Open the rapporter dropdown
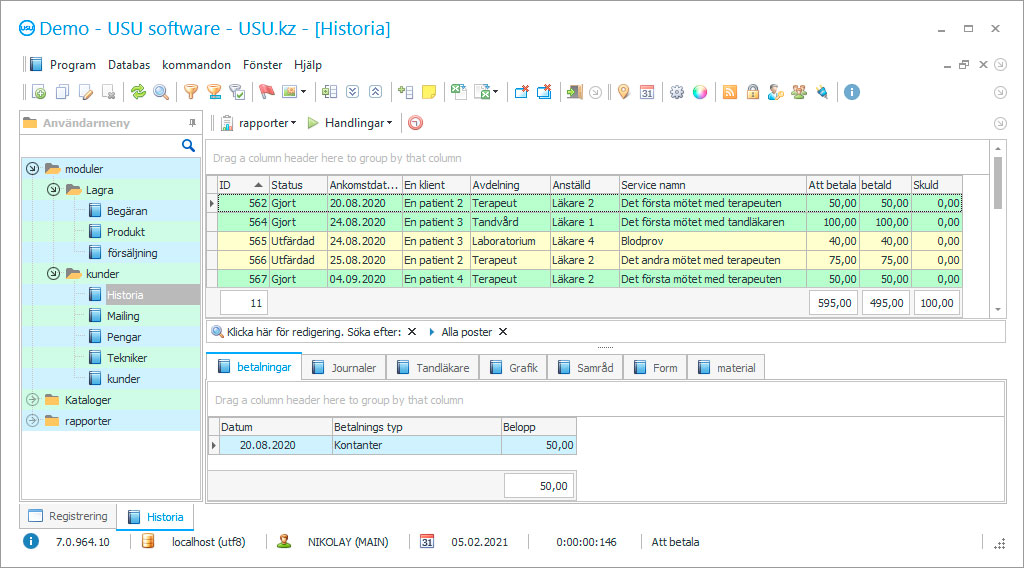Image resolution: width=1024 pixels, height=568 pixels. 258,123
